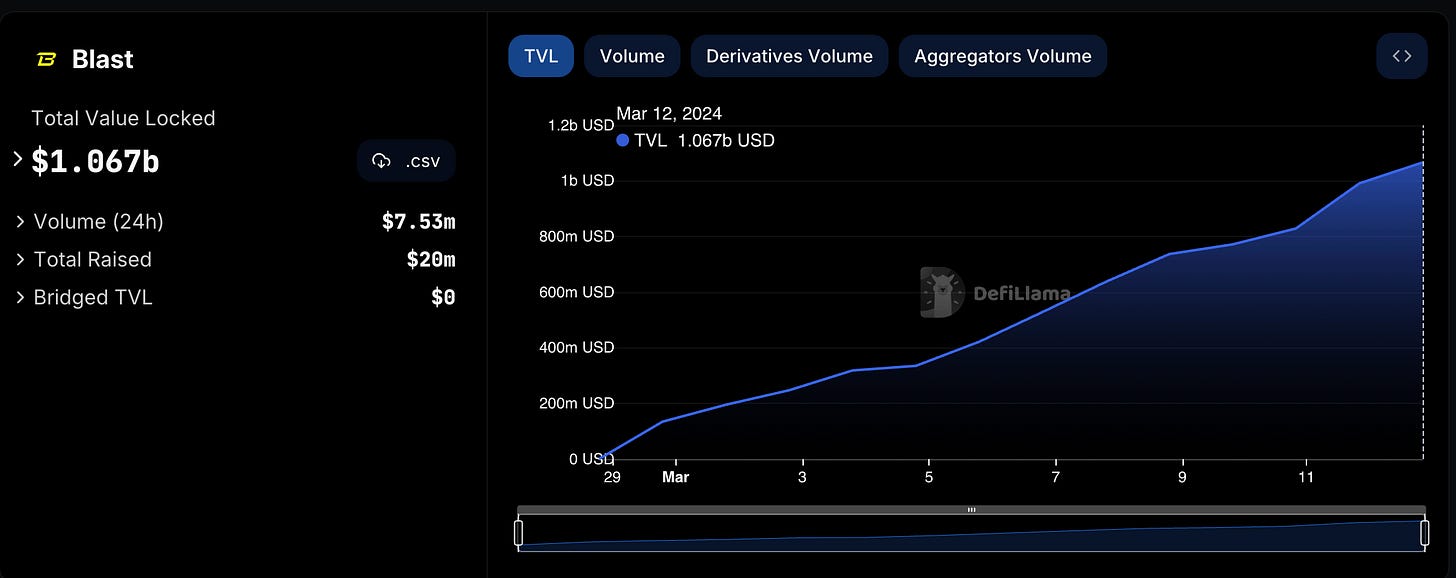Click the $20m total raised value
The image size is (1456, 578).
click(431, 260)
